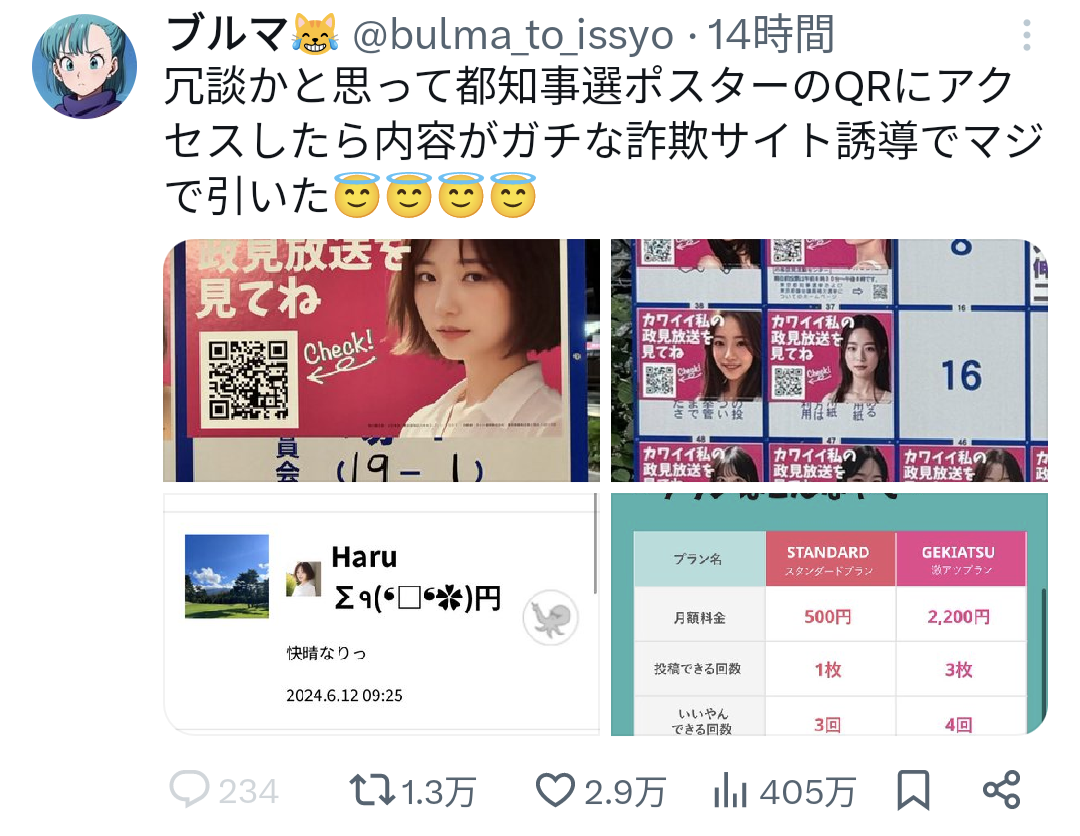Tap the reply speech bubble icon

pos(189,789)
